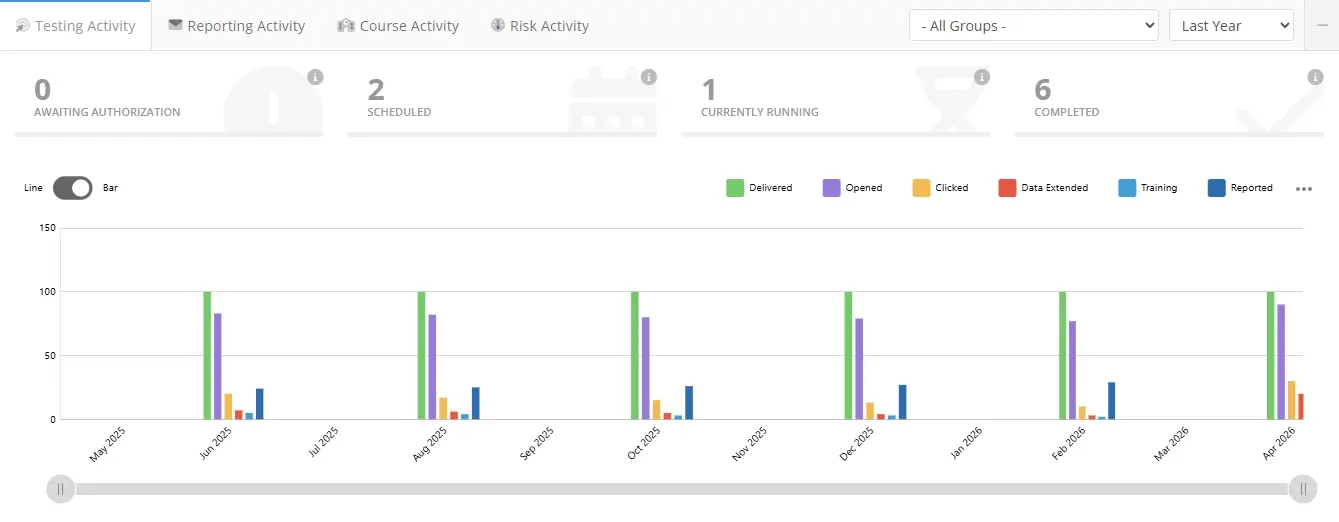Click the Risk Activity tab icon
The height and width of the screenshot is (522, 1339).
[x=497, y=26]
